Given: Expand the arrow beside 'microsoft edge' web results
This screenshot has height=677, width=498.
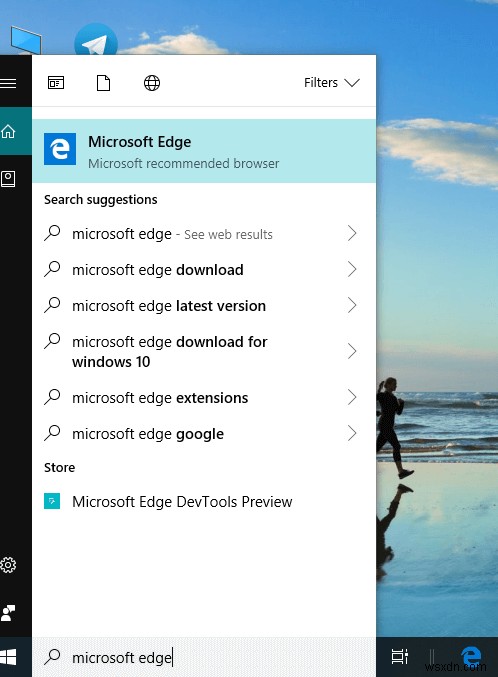Looking at the screenshot, I should tap(352, 234).
